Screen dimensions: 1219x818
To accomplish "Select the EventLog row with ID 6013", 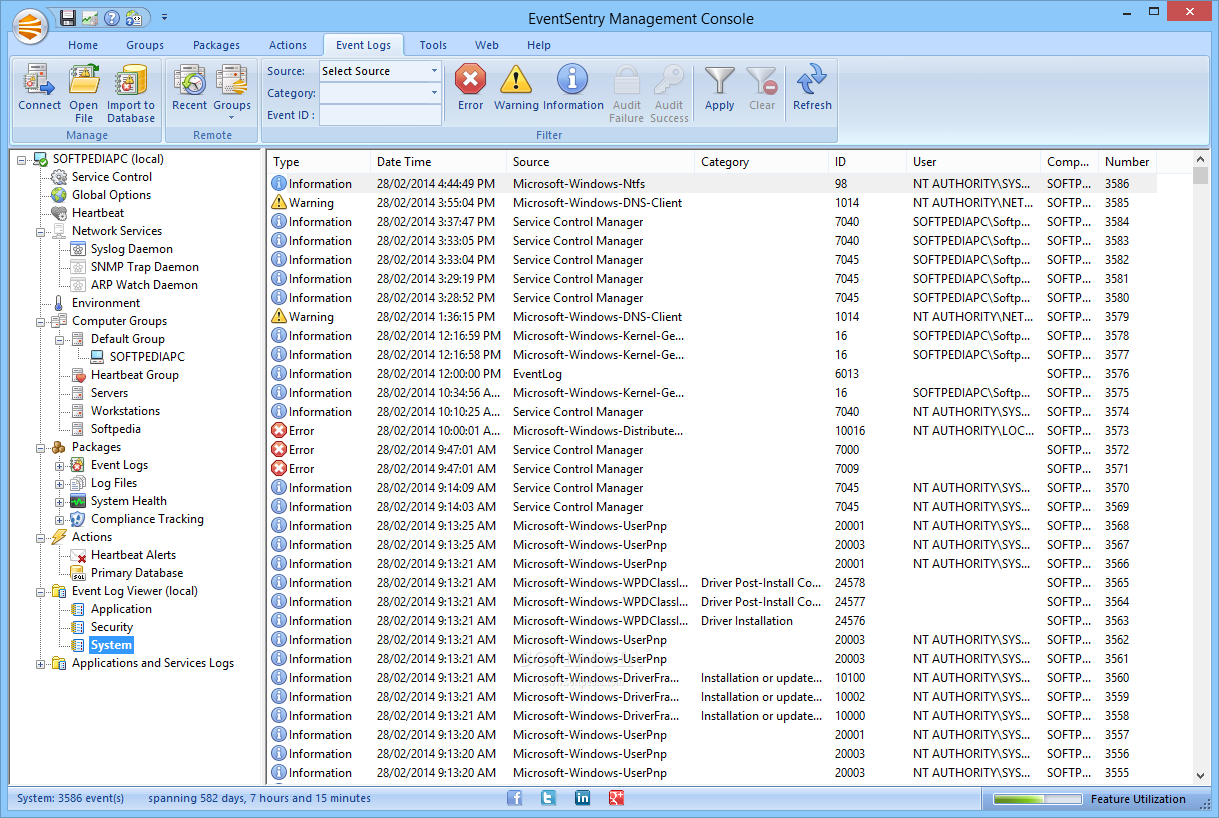I will [x=712, y=374].
